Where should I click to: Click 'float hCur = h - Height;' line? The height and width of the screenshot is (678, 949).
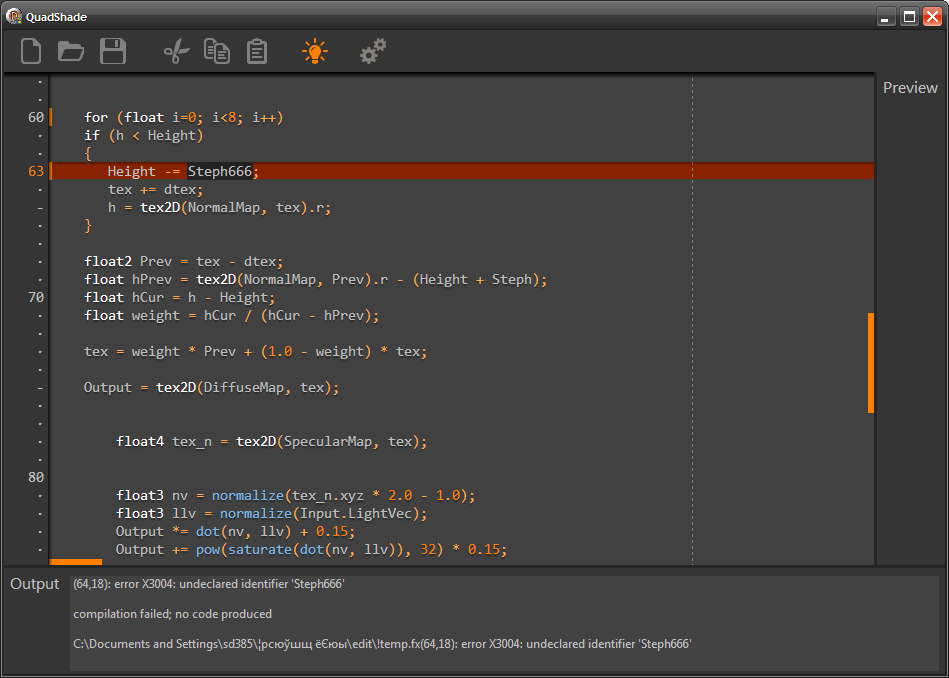tap(180, 297)
